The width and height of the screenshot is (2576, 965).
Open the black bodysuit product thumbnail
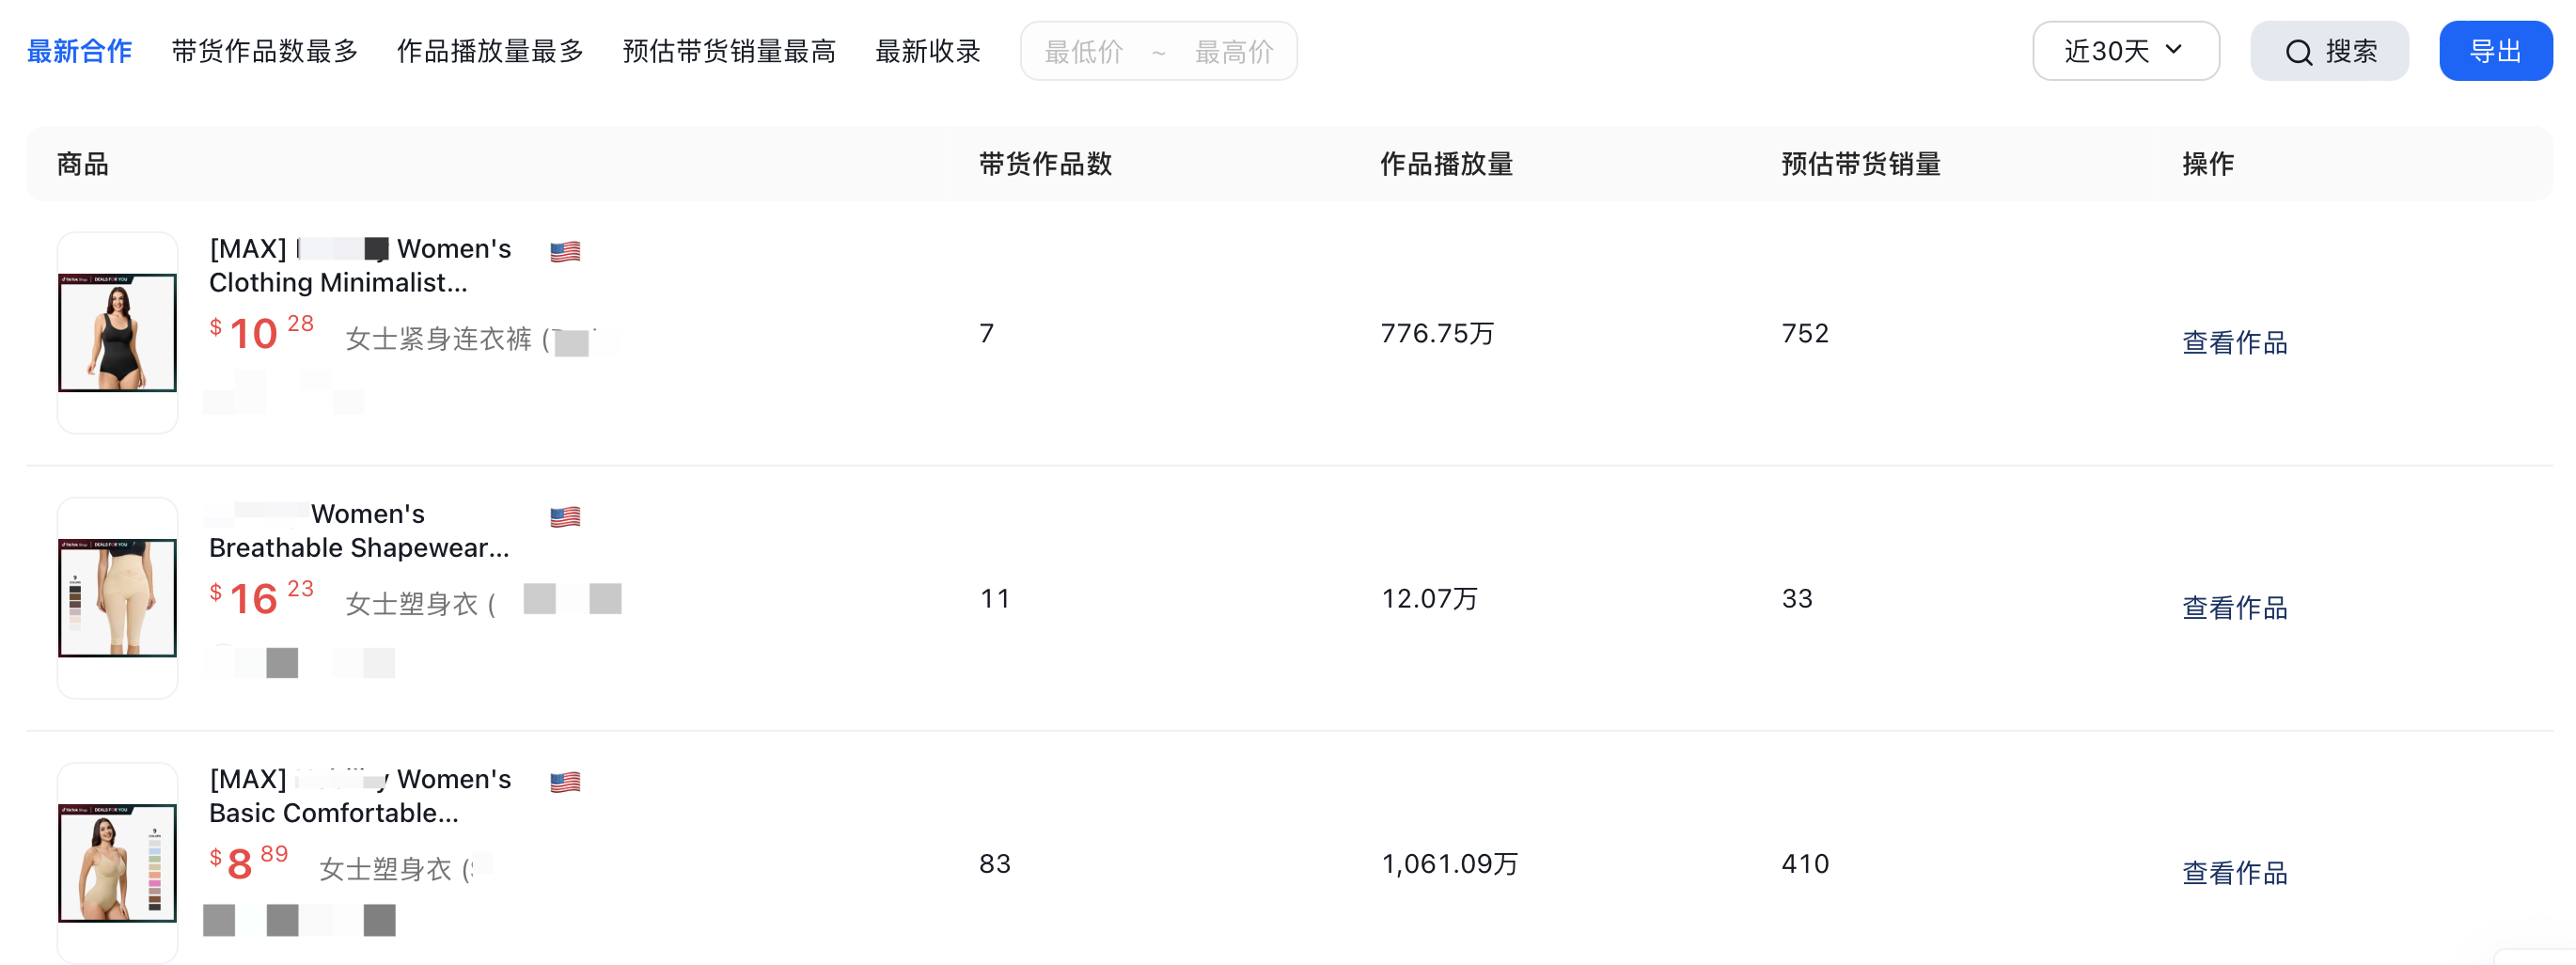118,332
